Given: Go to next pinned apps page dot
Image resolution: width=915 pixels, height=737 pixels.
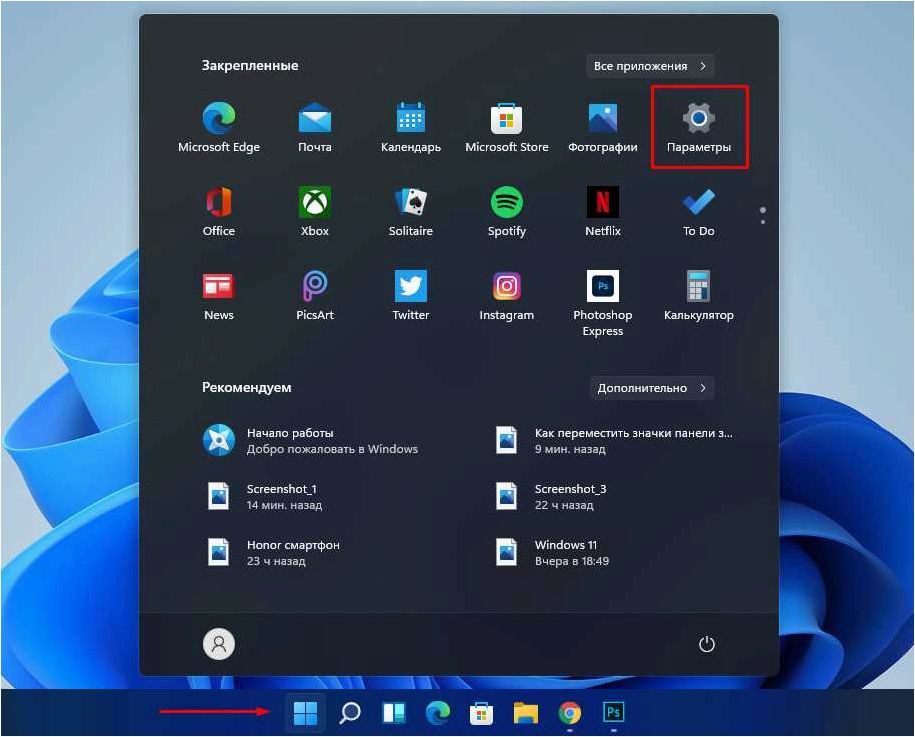Looking at the screenshot, I should [x=763, y=222].
